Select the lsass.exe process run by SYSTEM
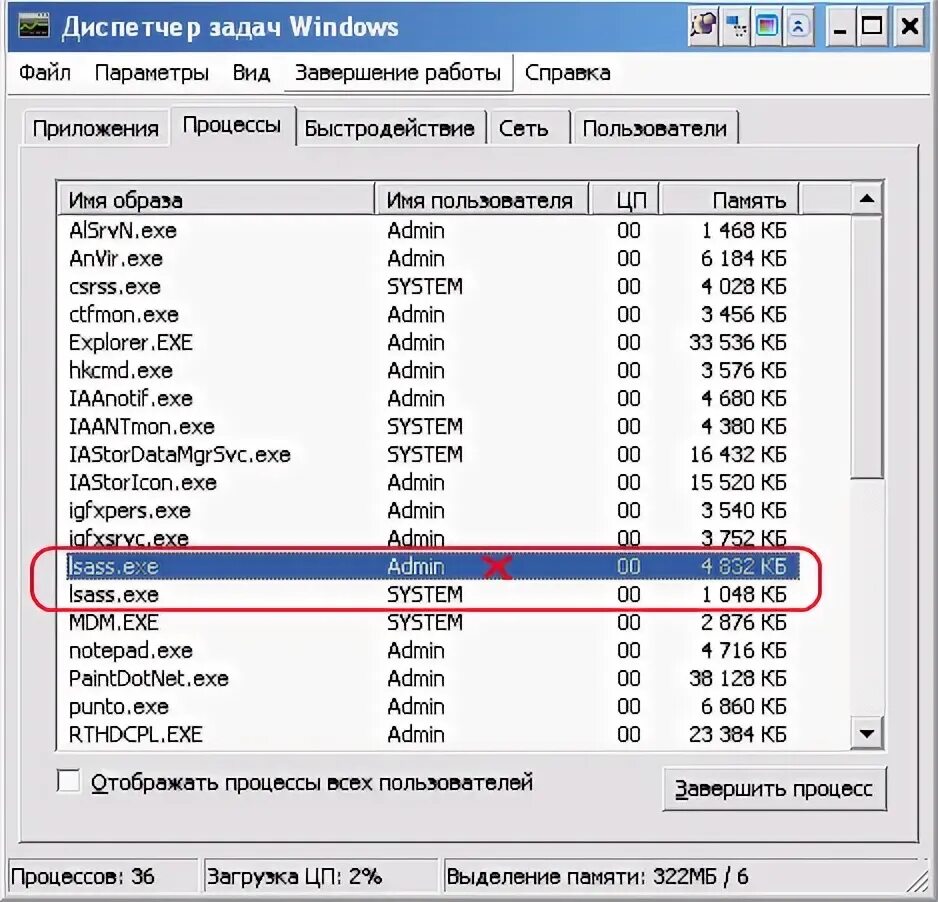938x902 pixels. click(x=433, y=595)
